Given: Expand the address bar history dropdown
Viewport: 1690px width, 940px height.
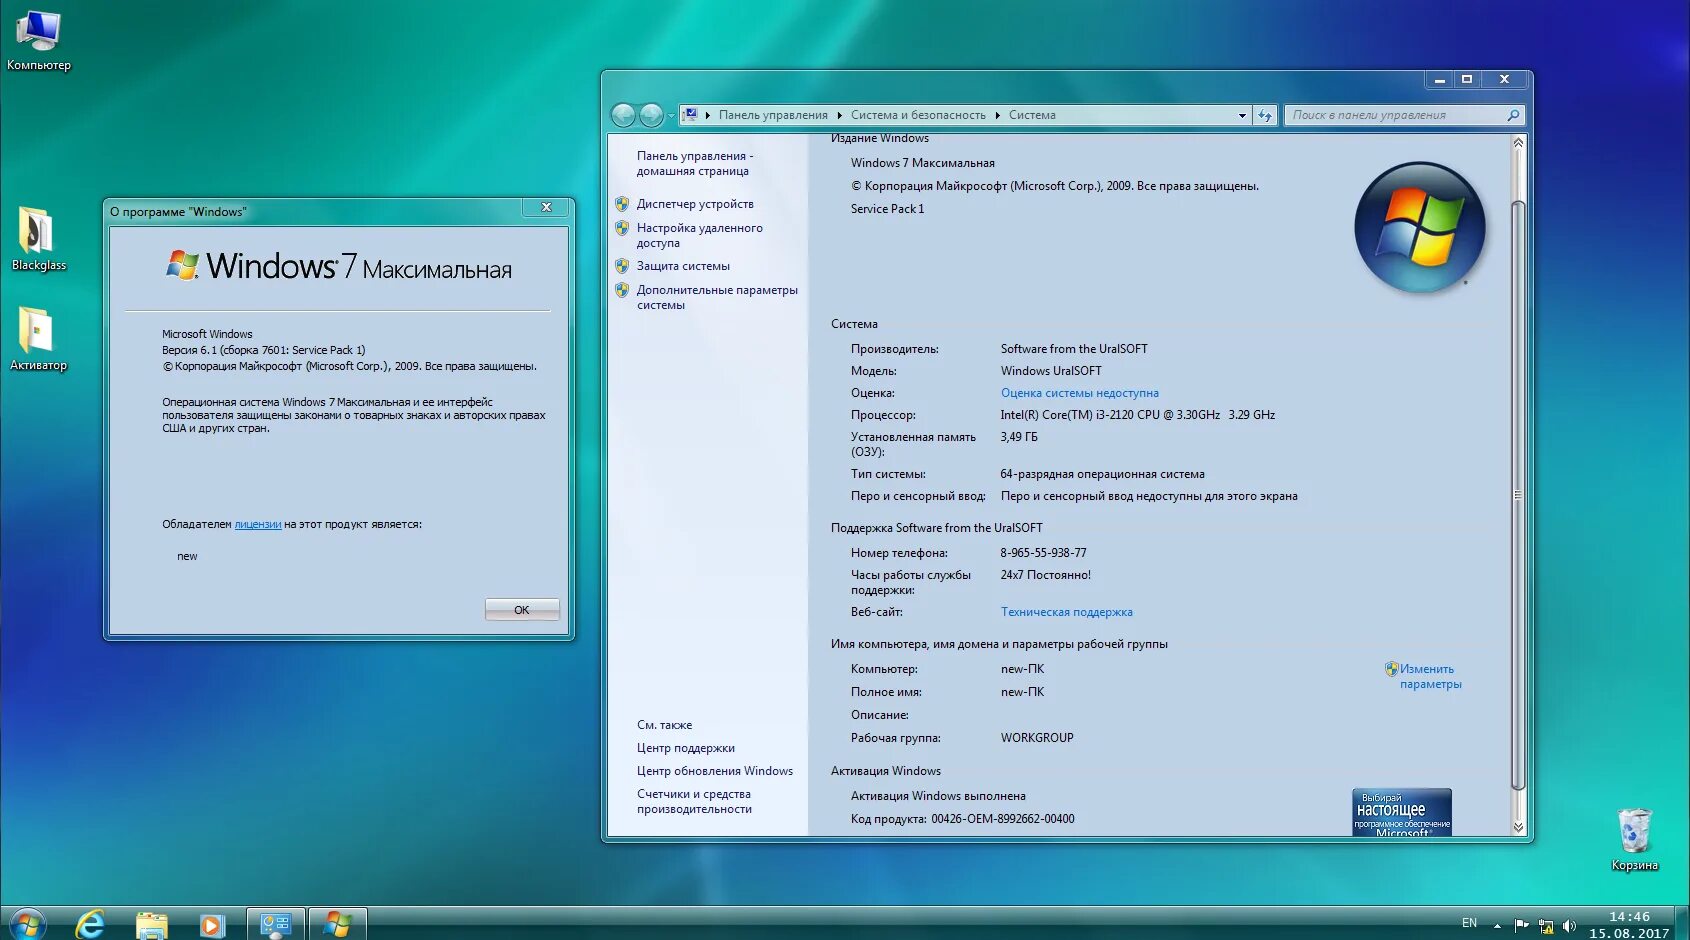Looking at the screenshot, I should click(1242, 115).
